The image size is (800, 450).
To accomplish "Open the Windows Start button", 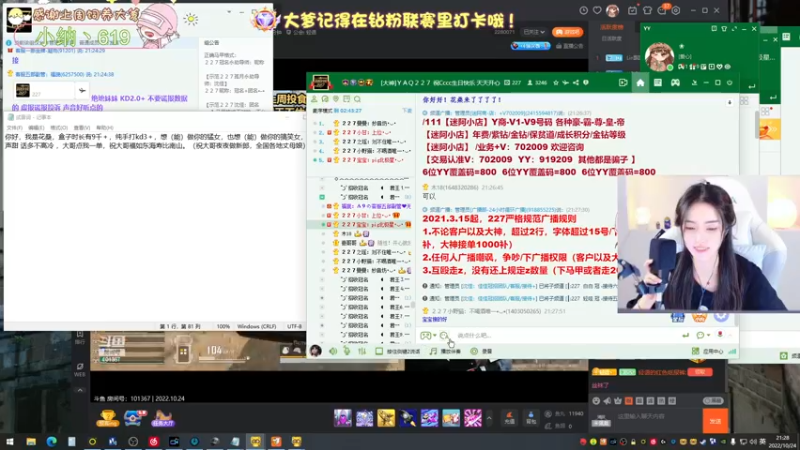I will [10, 441].
